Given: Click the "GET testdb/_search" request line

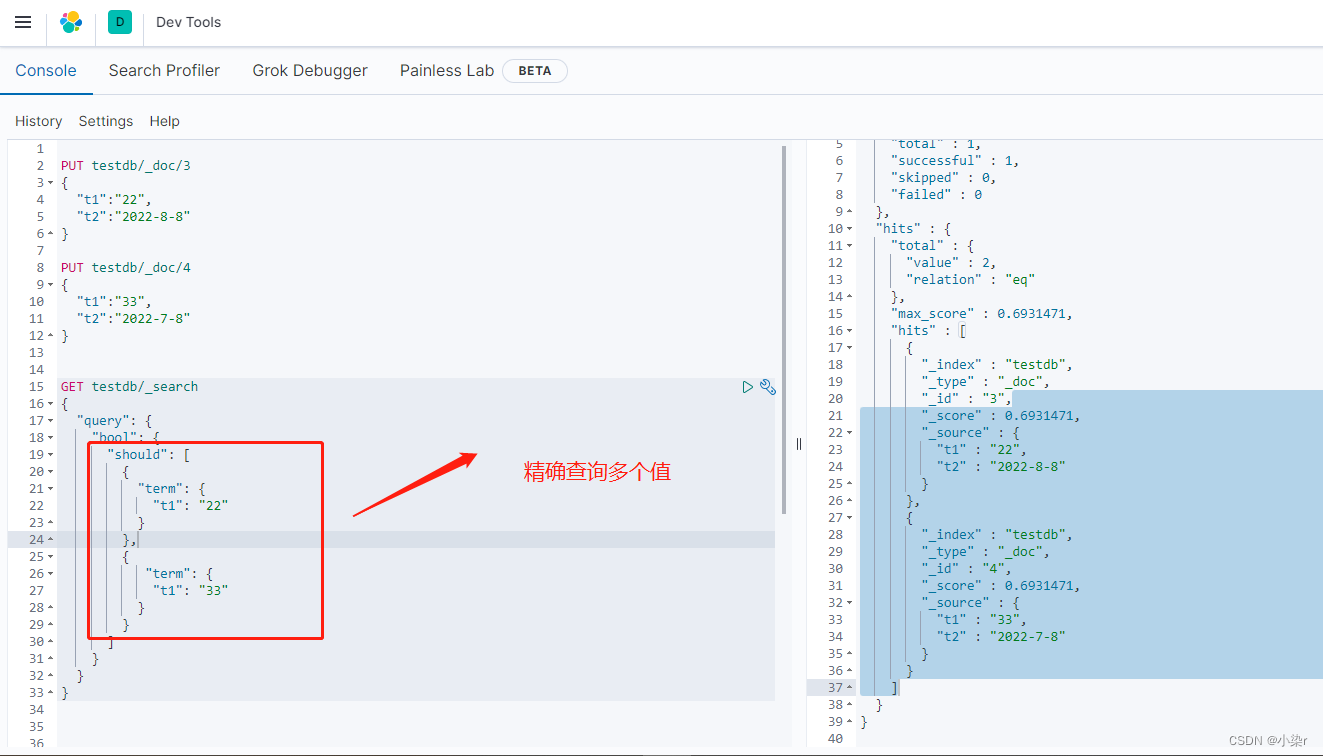Looking at the screenshot, I should pyautogui.click(x=129, y=387).
